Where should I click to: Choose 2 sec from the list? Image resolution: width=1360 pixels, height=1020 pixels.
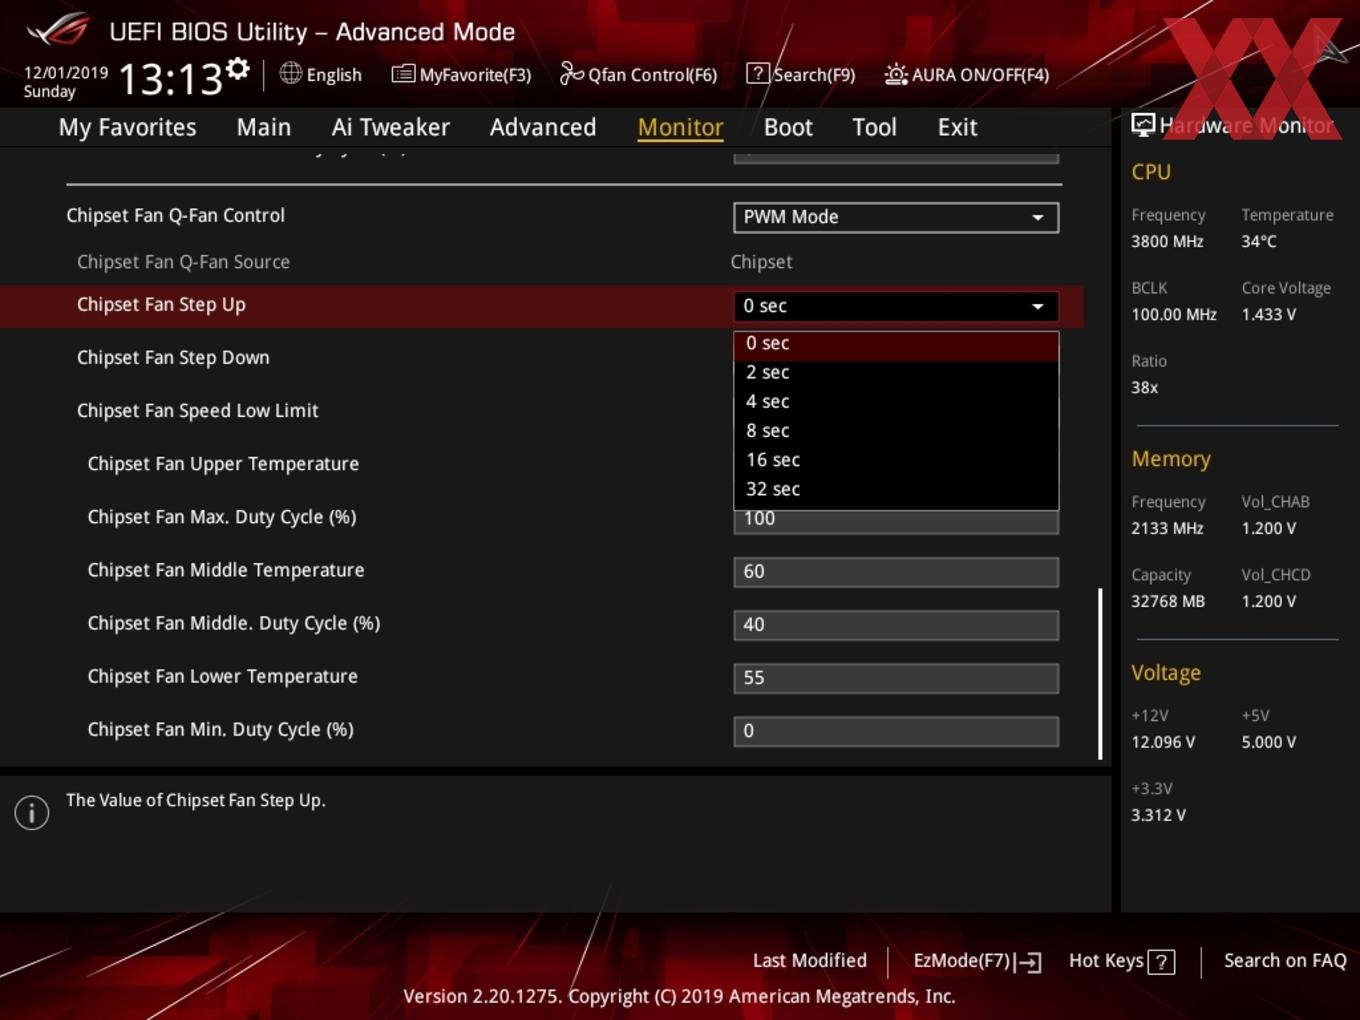[x=896, y=372]
